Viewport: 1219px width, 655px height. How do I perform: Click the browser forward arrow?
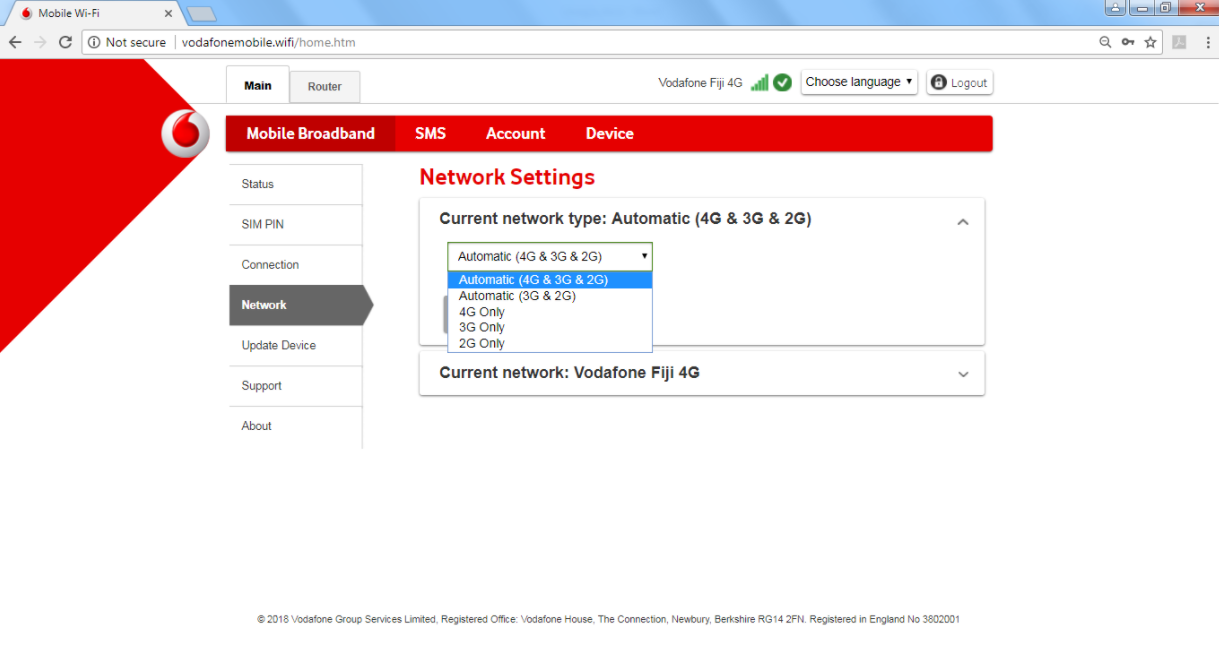click(x=40, y=42)
